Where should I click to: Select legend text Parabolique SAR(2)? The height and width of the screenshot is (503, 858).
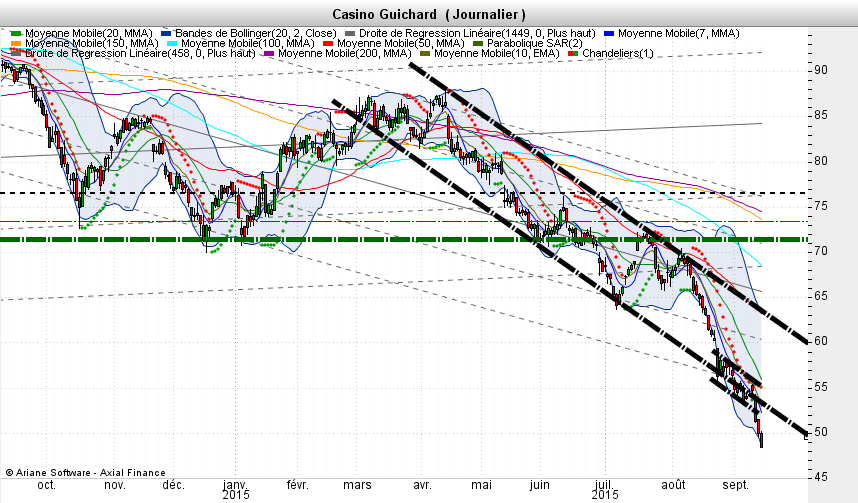tap(535, 43)
